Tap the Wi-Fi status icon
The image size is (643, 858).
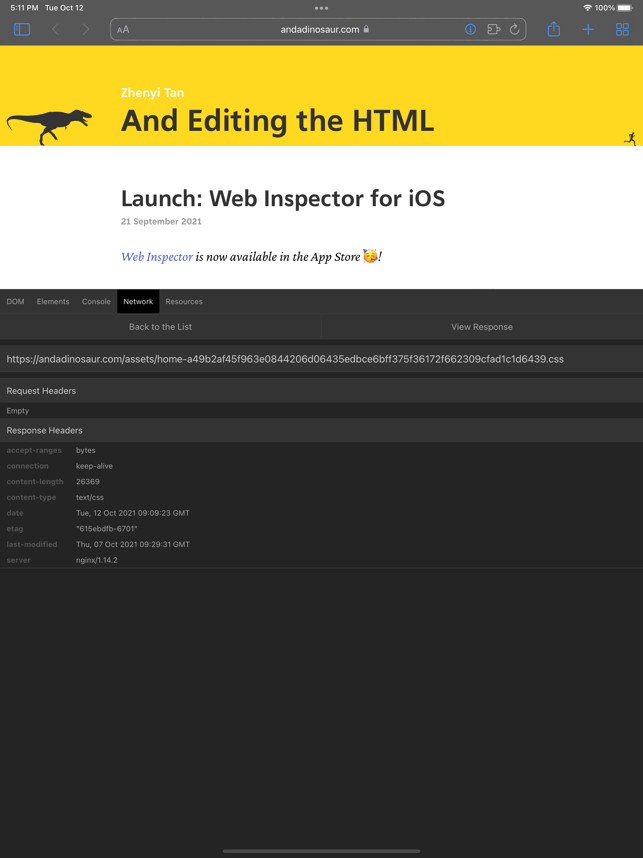pos(588,8)
